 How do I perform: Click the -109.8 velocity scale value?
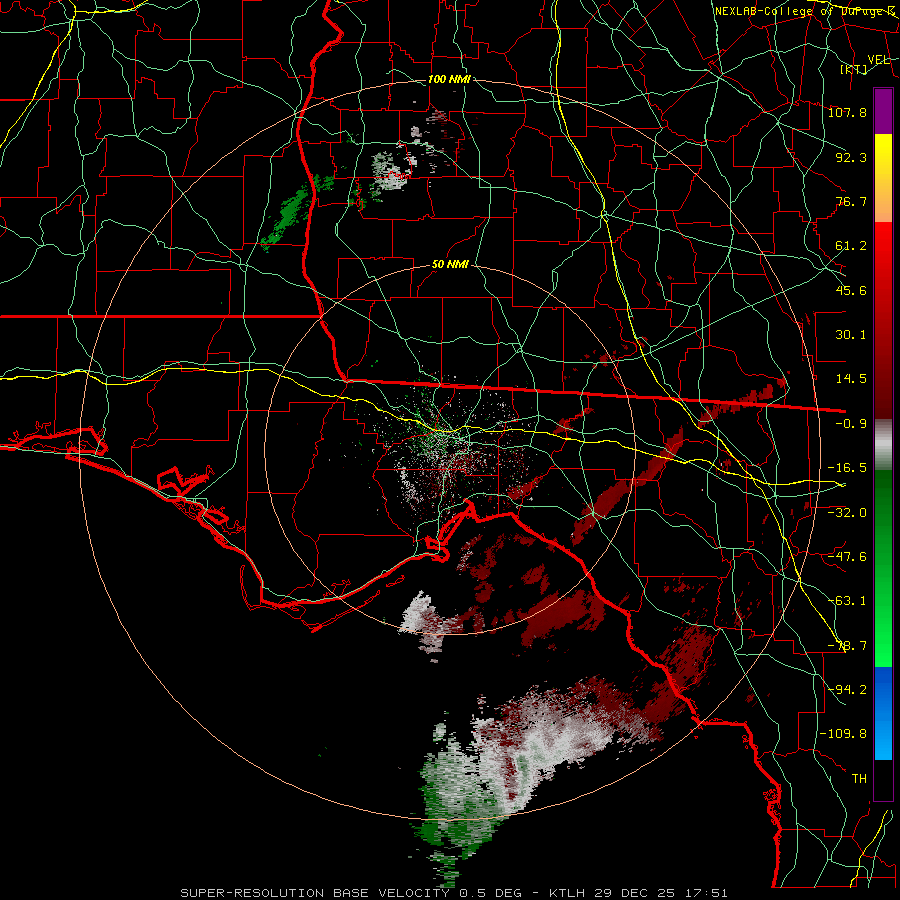tap(843, 734)
